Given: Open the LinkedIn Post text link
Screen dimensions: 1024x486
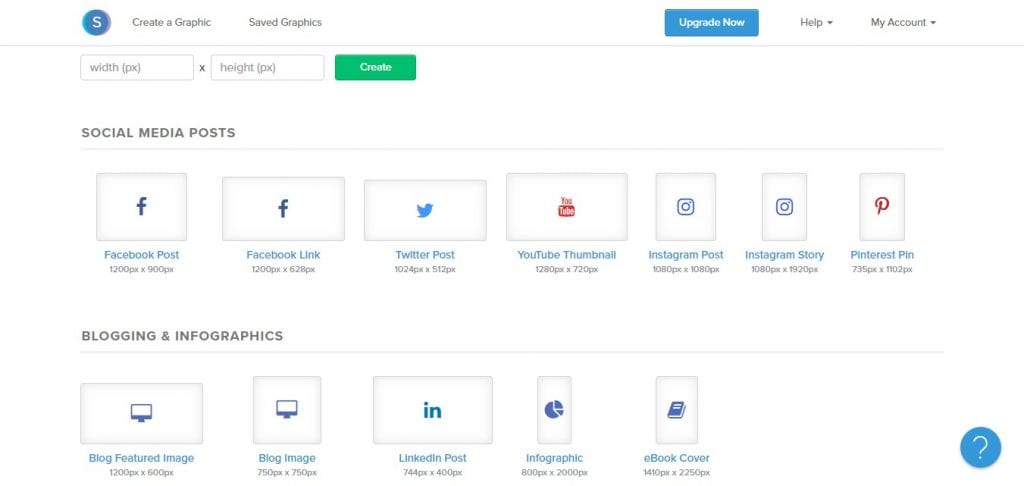Looking at the screenshot, I should [x=432, y=458].
